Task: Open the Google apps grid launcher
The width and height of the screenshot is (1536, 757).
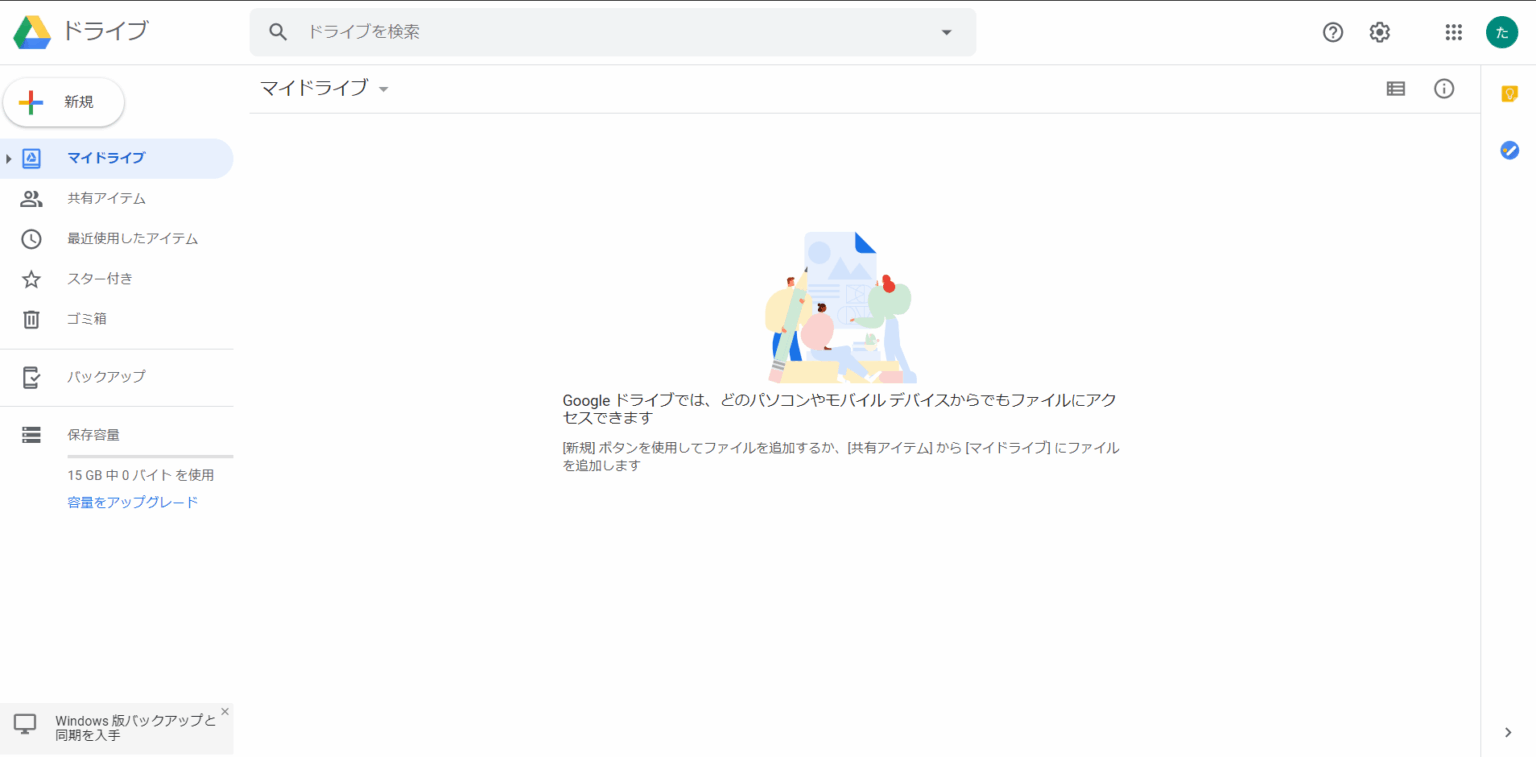Action: pyautogui.click(x=1453, y=32)
